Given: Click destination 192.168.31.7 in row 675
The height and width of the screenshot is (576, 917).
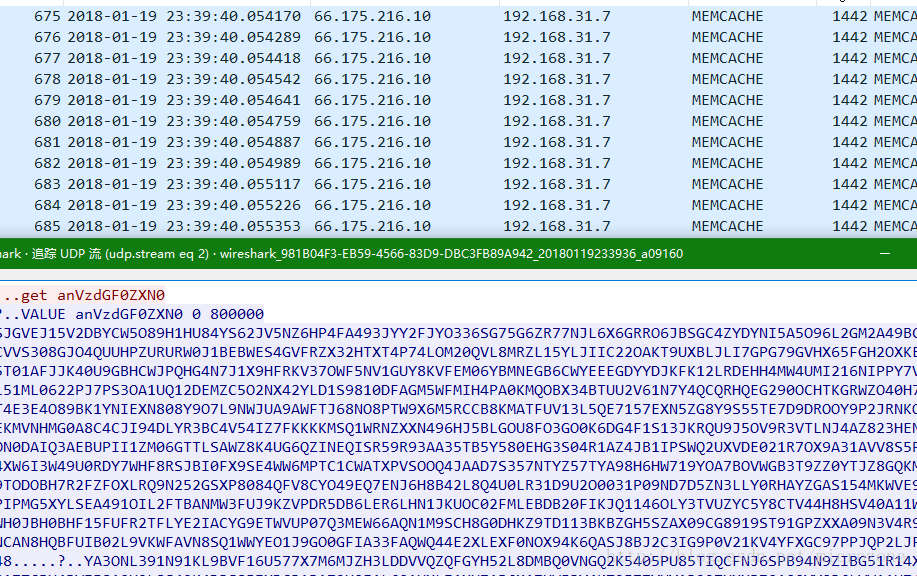Looking at the screenshot, I should pyautogui.click(x=557, y=16).
